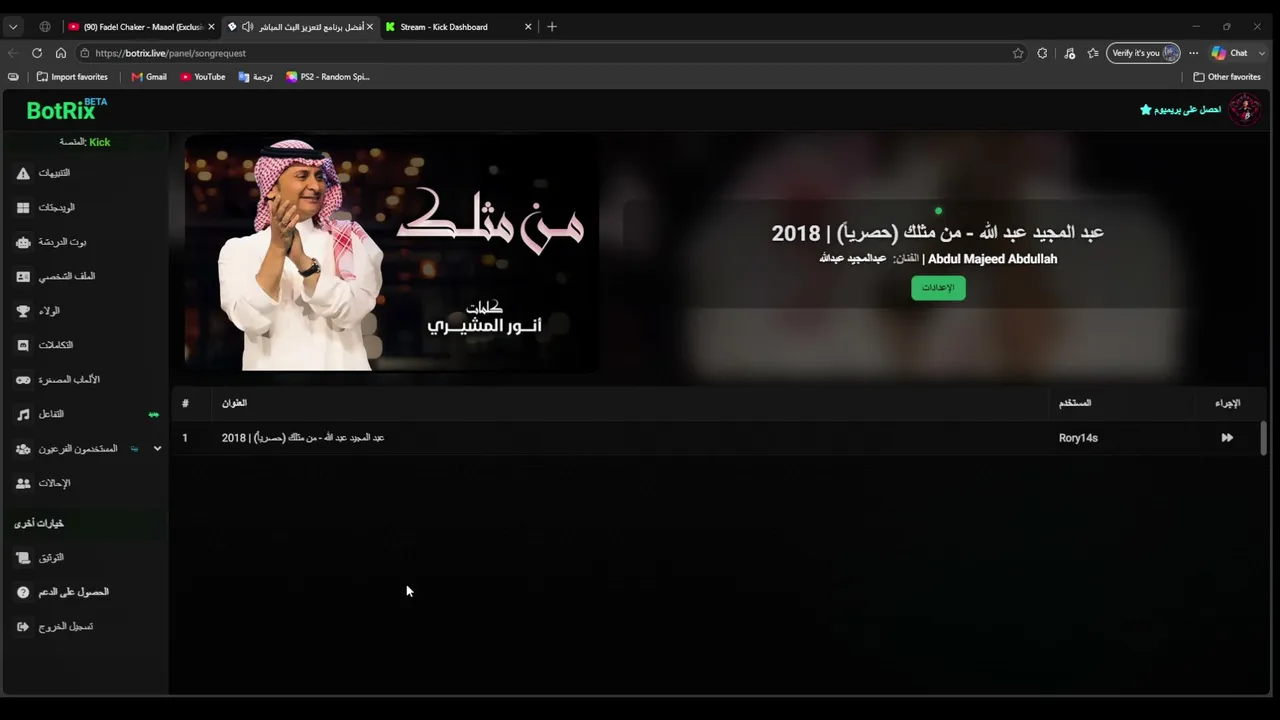Viewport: 1280px width, 720px height.
Task: Click the first favorites bar icon
Action: tap(13, 77)
